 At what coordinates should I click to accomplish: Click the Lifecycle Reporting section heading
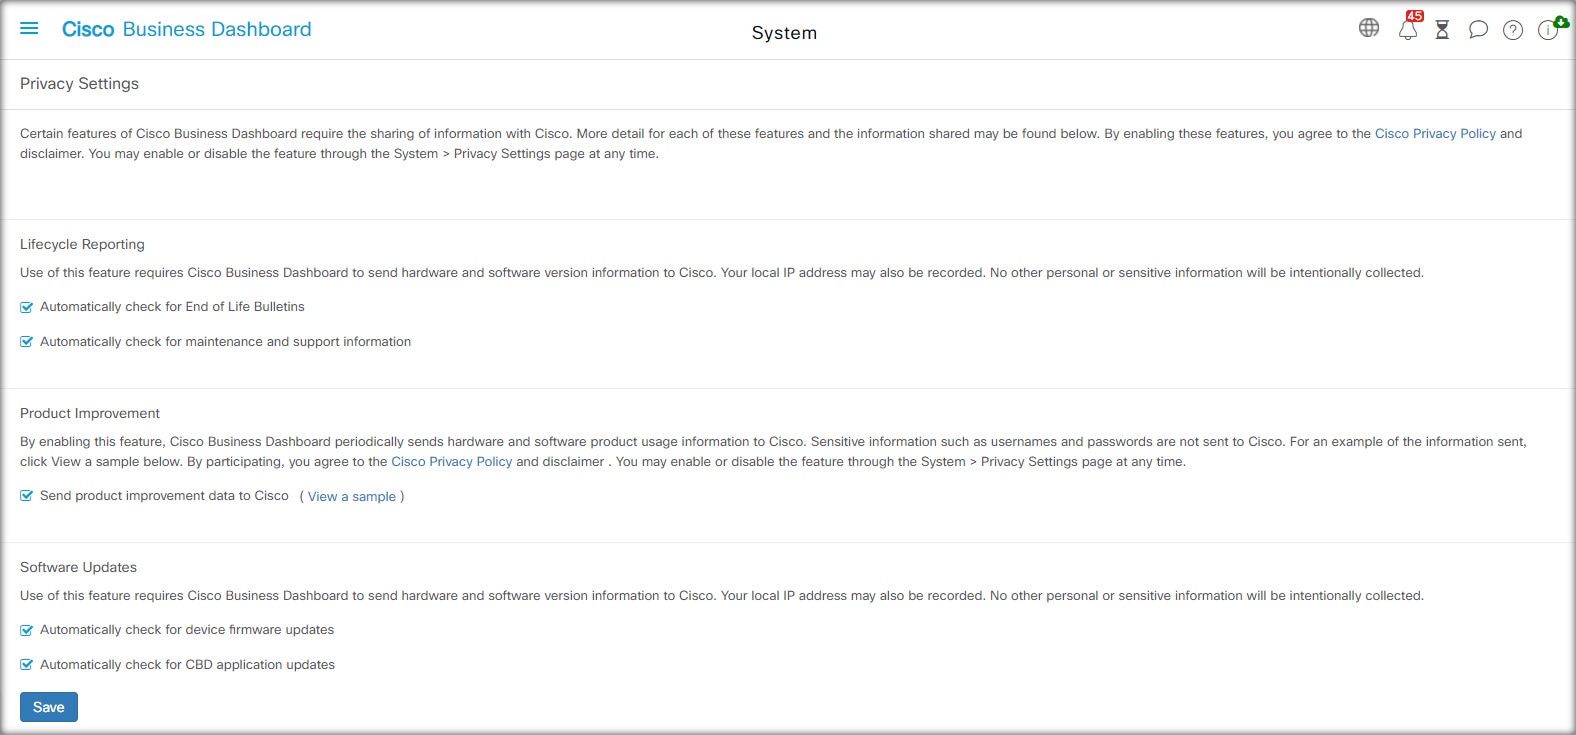82,244
